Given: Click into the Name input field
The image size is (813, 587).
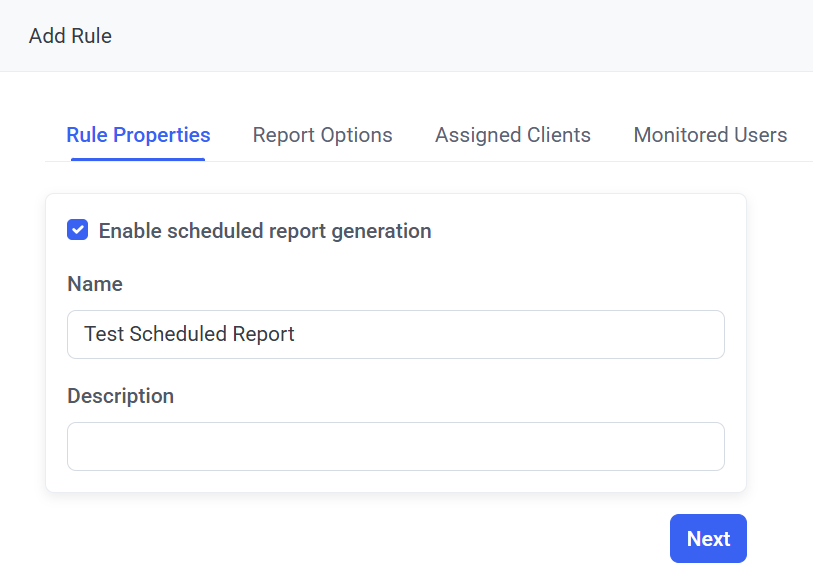Looking at the screenshot, I should pos(500,334).
